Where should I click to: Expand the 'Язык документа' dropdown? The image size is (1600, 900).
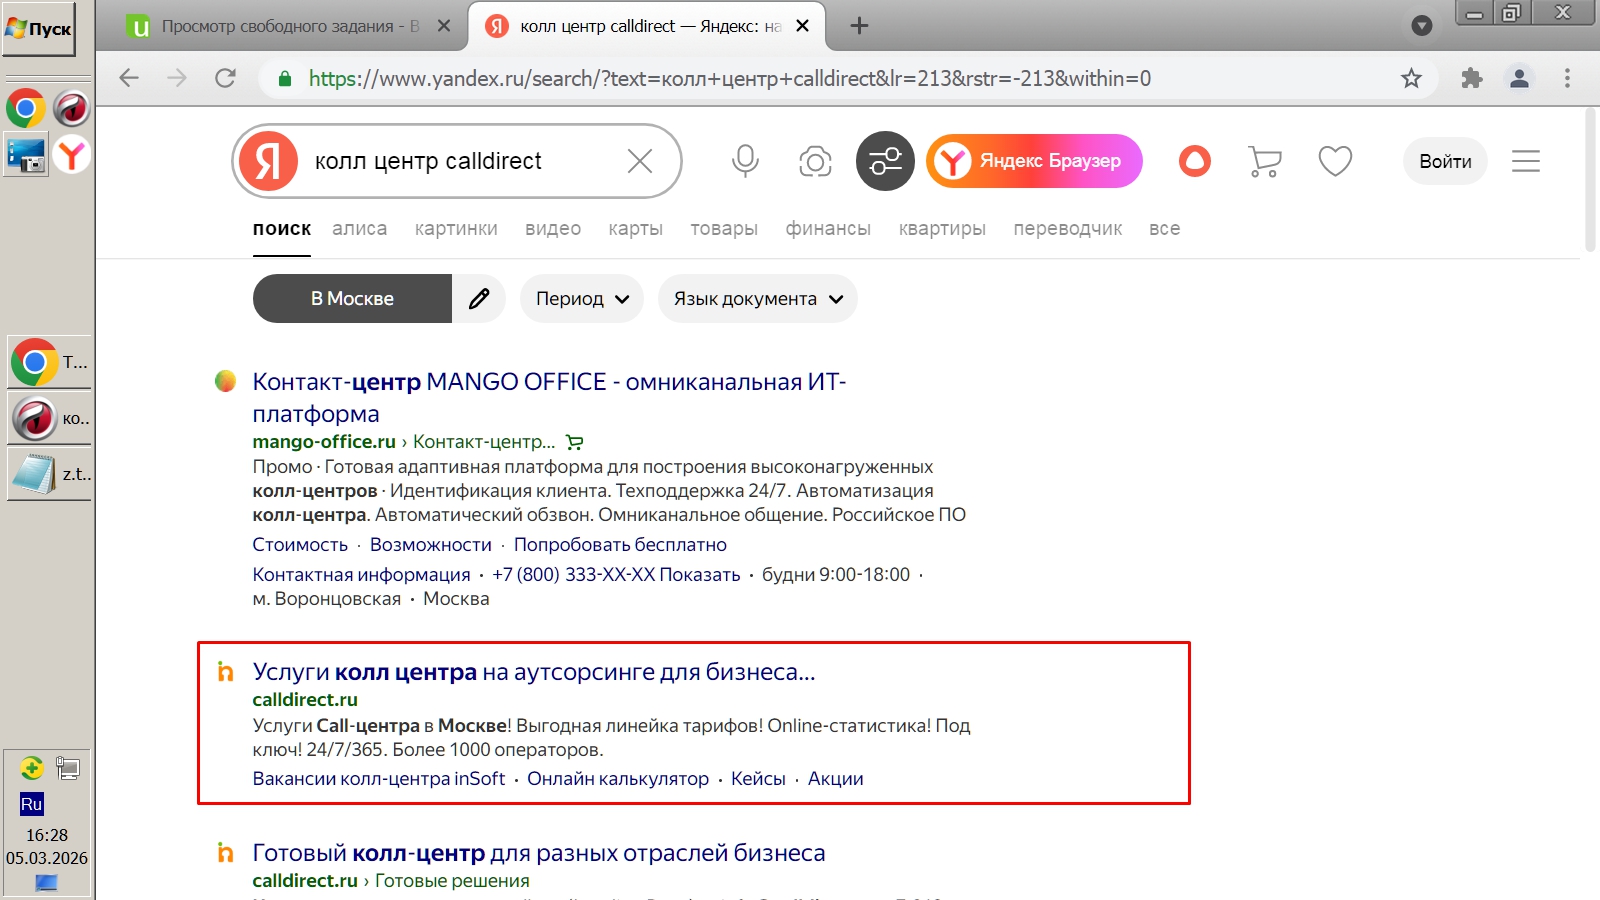pos(757,299)
